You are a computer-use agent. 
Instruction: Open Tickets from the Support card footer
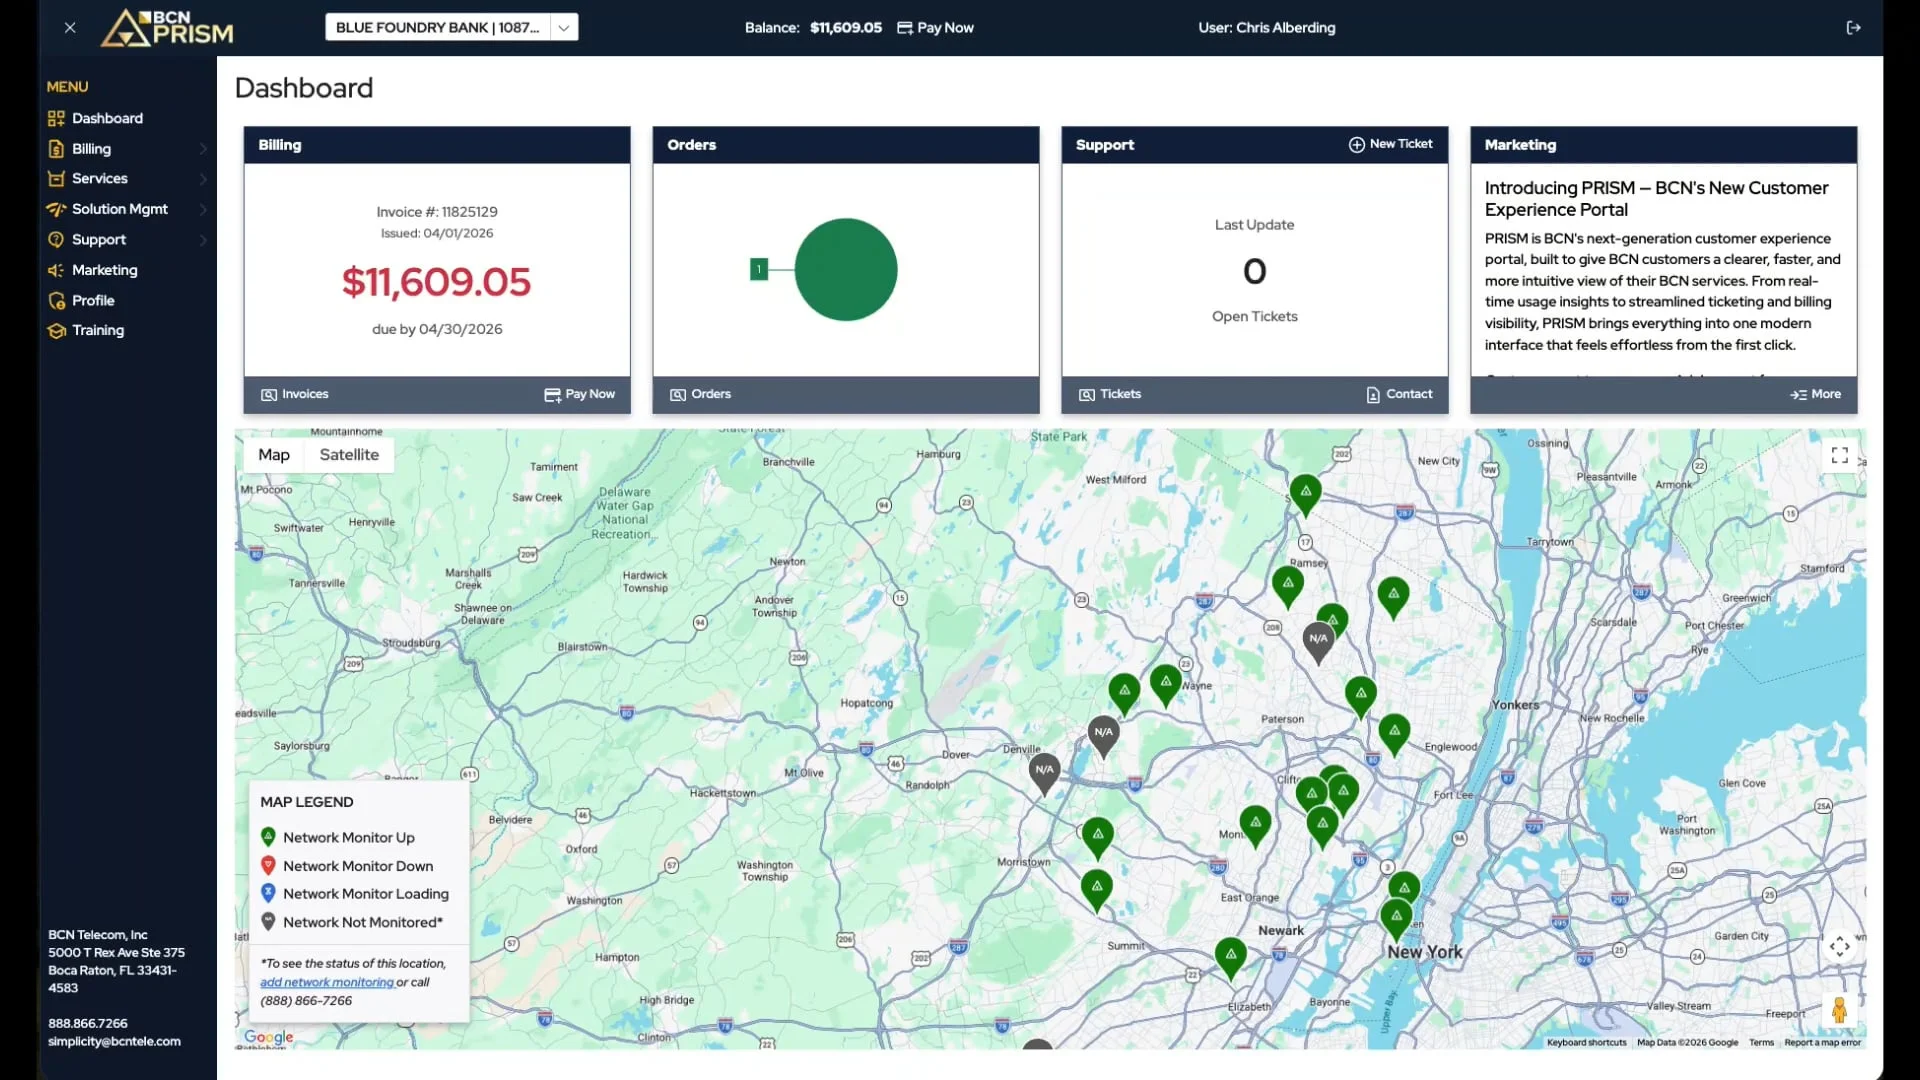coord(1110,395)
